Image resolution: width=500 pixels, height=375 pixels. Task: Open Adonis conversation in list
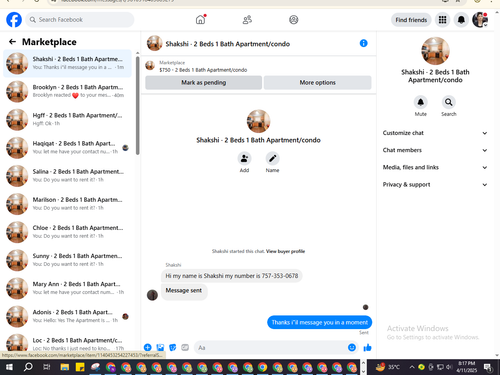pos(67,316)
